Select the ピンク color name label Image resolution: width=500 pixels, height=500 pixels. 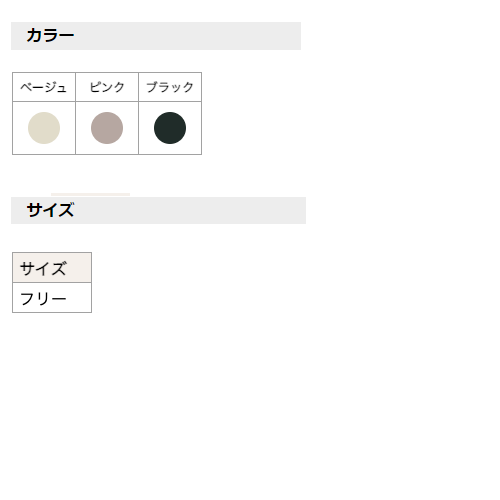[107, 87]
